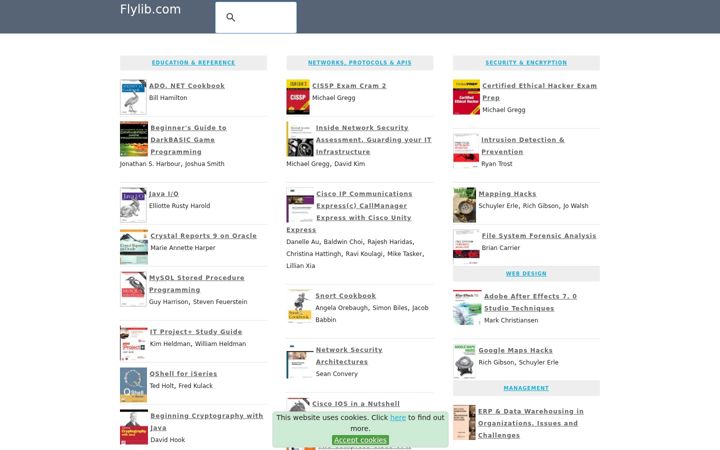Click Inside Network Security Assessment cover
720x450 pixels.
coord(300,139)
